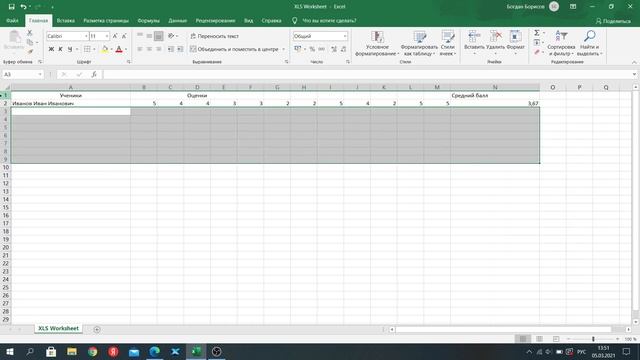Click the Удалить cells button
Viewport: 640px width, 360px height.
tap(496, 43)
